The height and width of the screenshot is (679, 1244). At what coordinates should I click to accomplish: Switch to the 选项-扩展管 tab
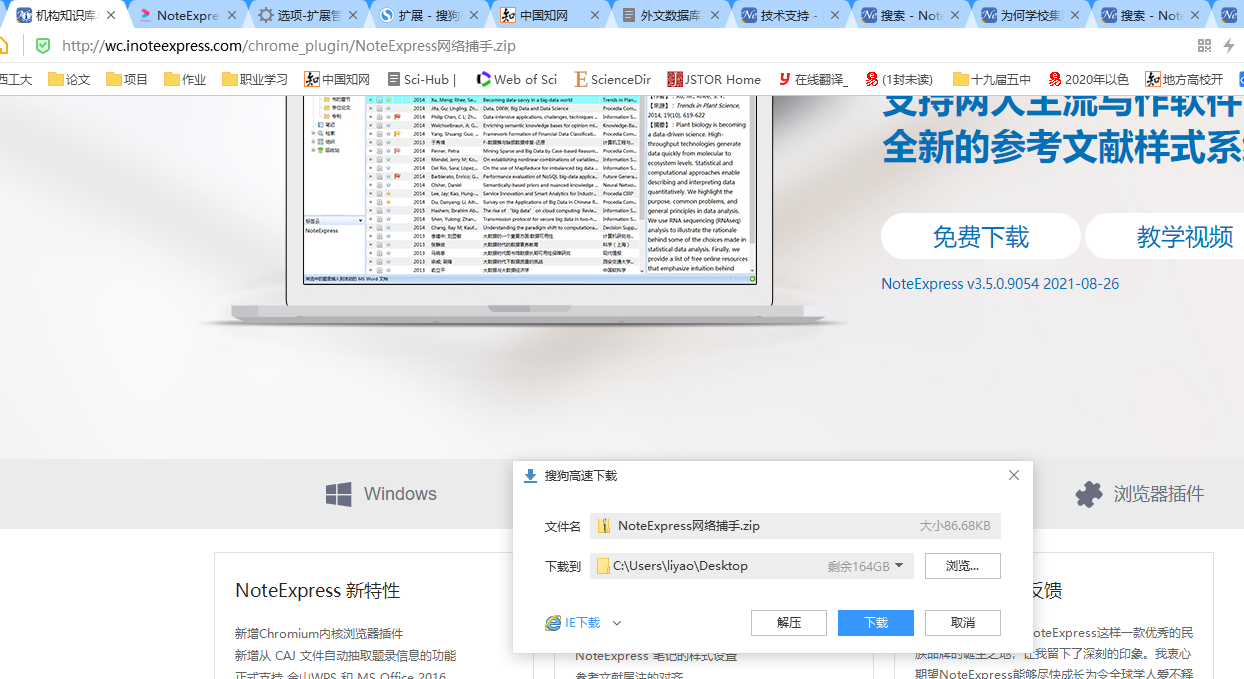coord(306,15)
